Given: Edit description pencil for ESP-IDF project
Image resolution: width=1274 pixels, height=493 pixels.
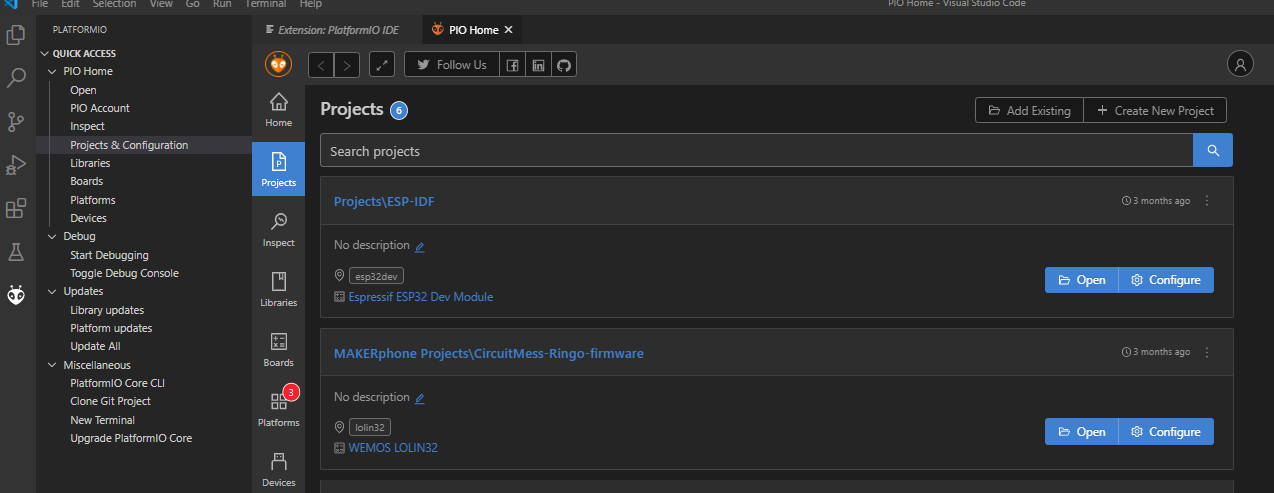Looking at the screenshot, I should [x=420, y=246].
